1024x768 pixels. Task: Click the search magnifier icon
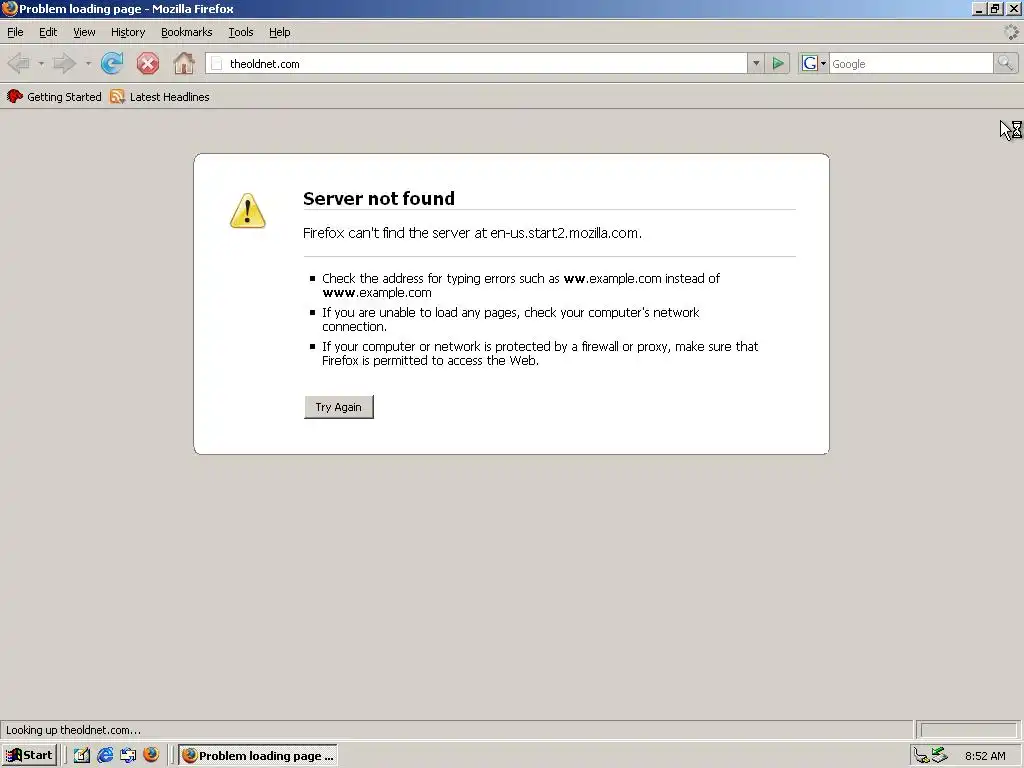pyautogui.click(x=1005, y=63)
